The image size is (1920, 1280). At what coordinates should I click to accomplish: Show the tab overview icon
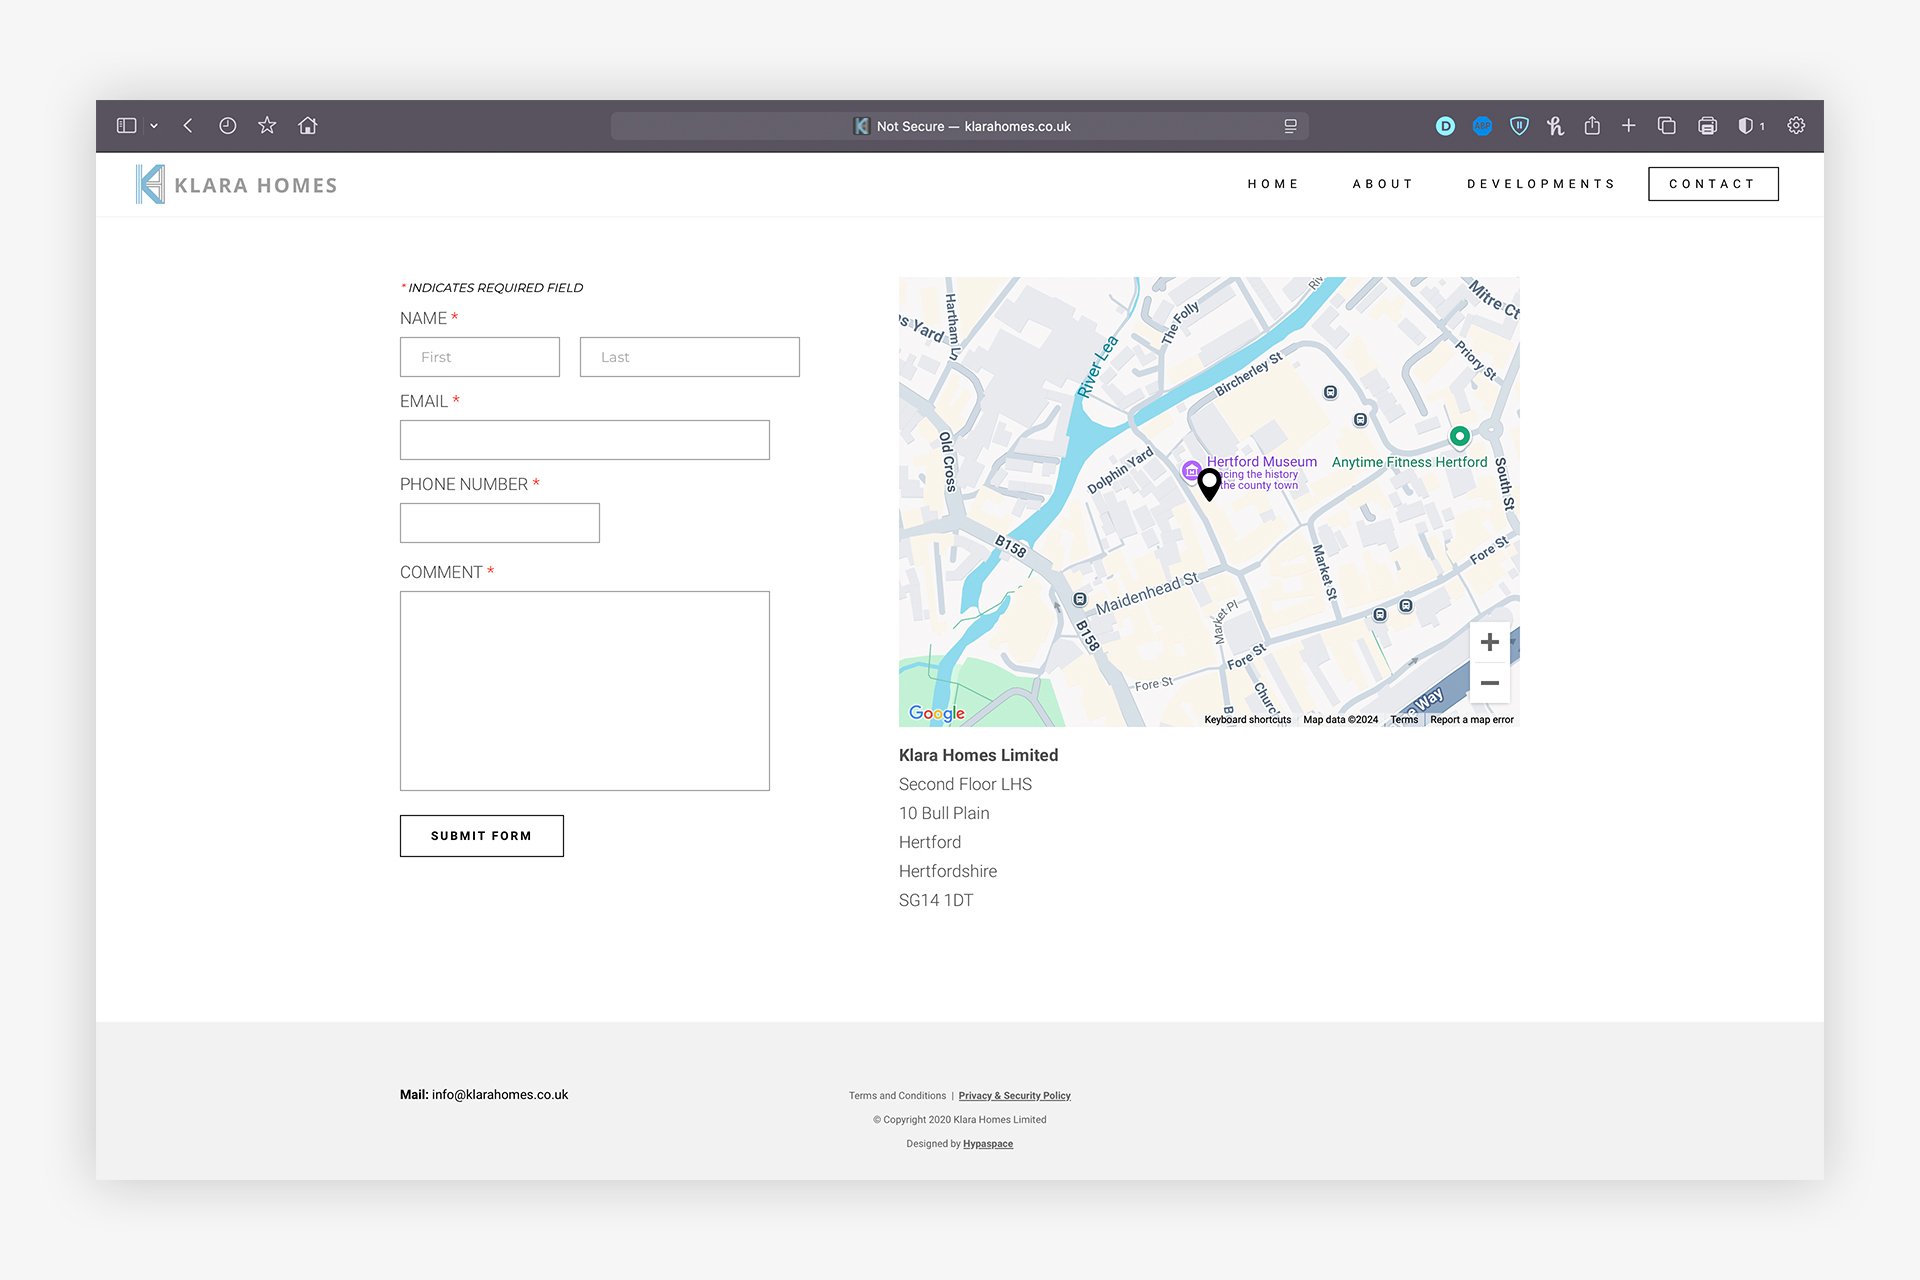pyautogui.click(x=1666, y=126)
